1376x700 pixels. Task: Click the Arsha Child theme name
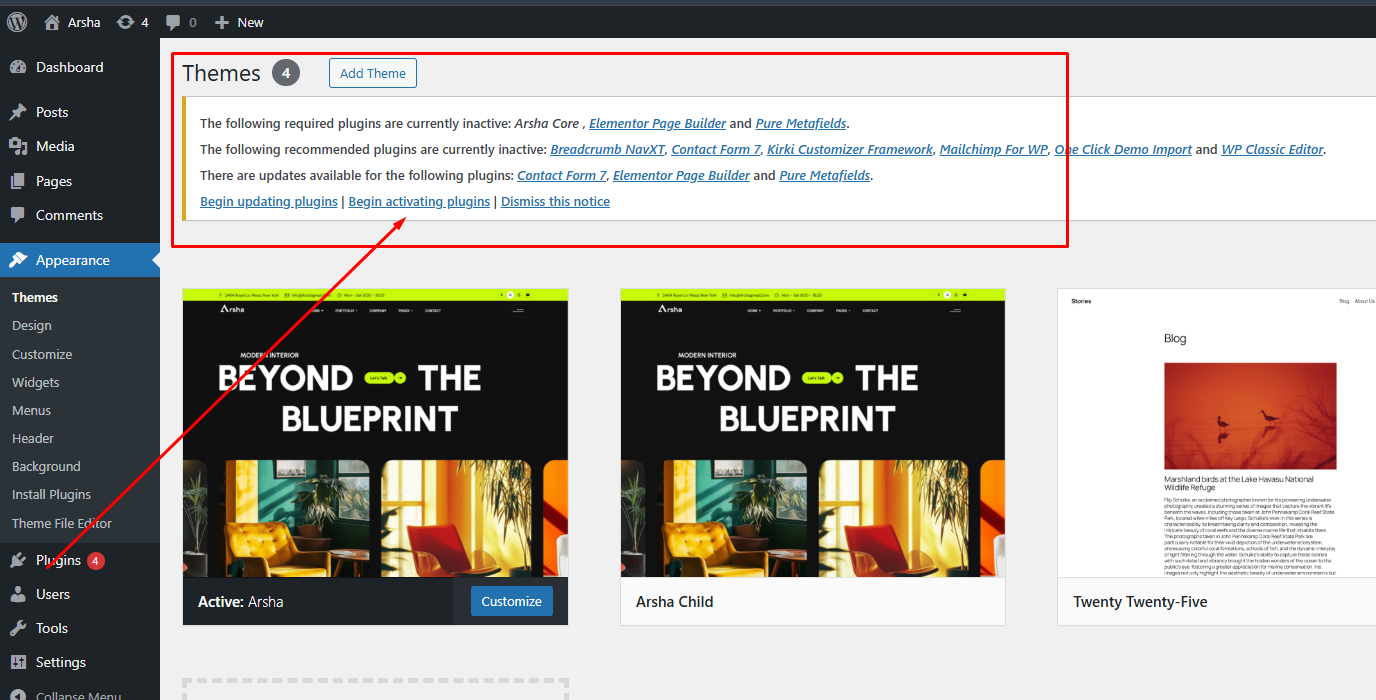click(x=675, y=602)
